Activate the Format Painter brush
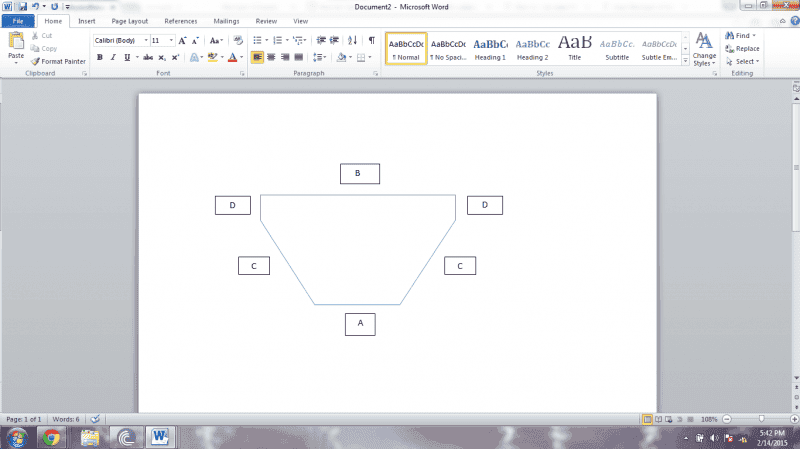 point(58,61)
